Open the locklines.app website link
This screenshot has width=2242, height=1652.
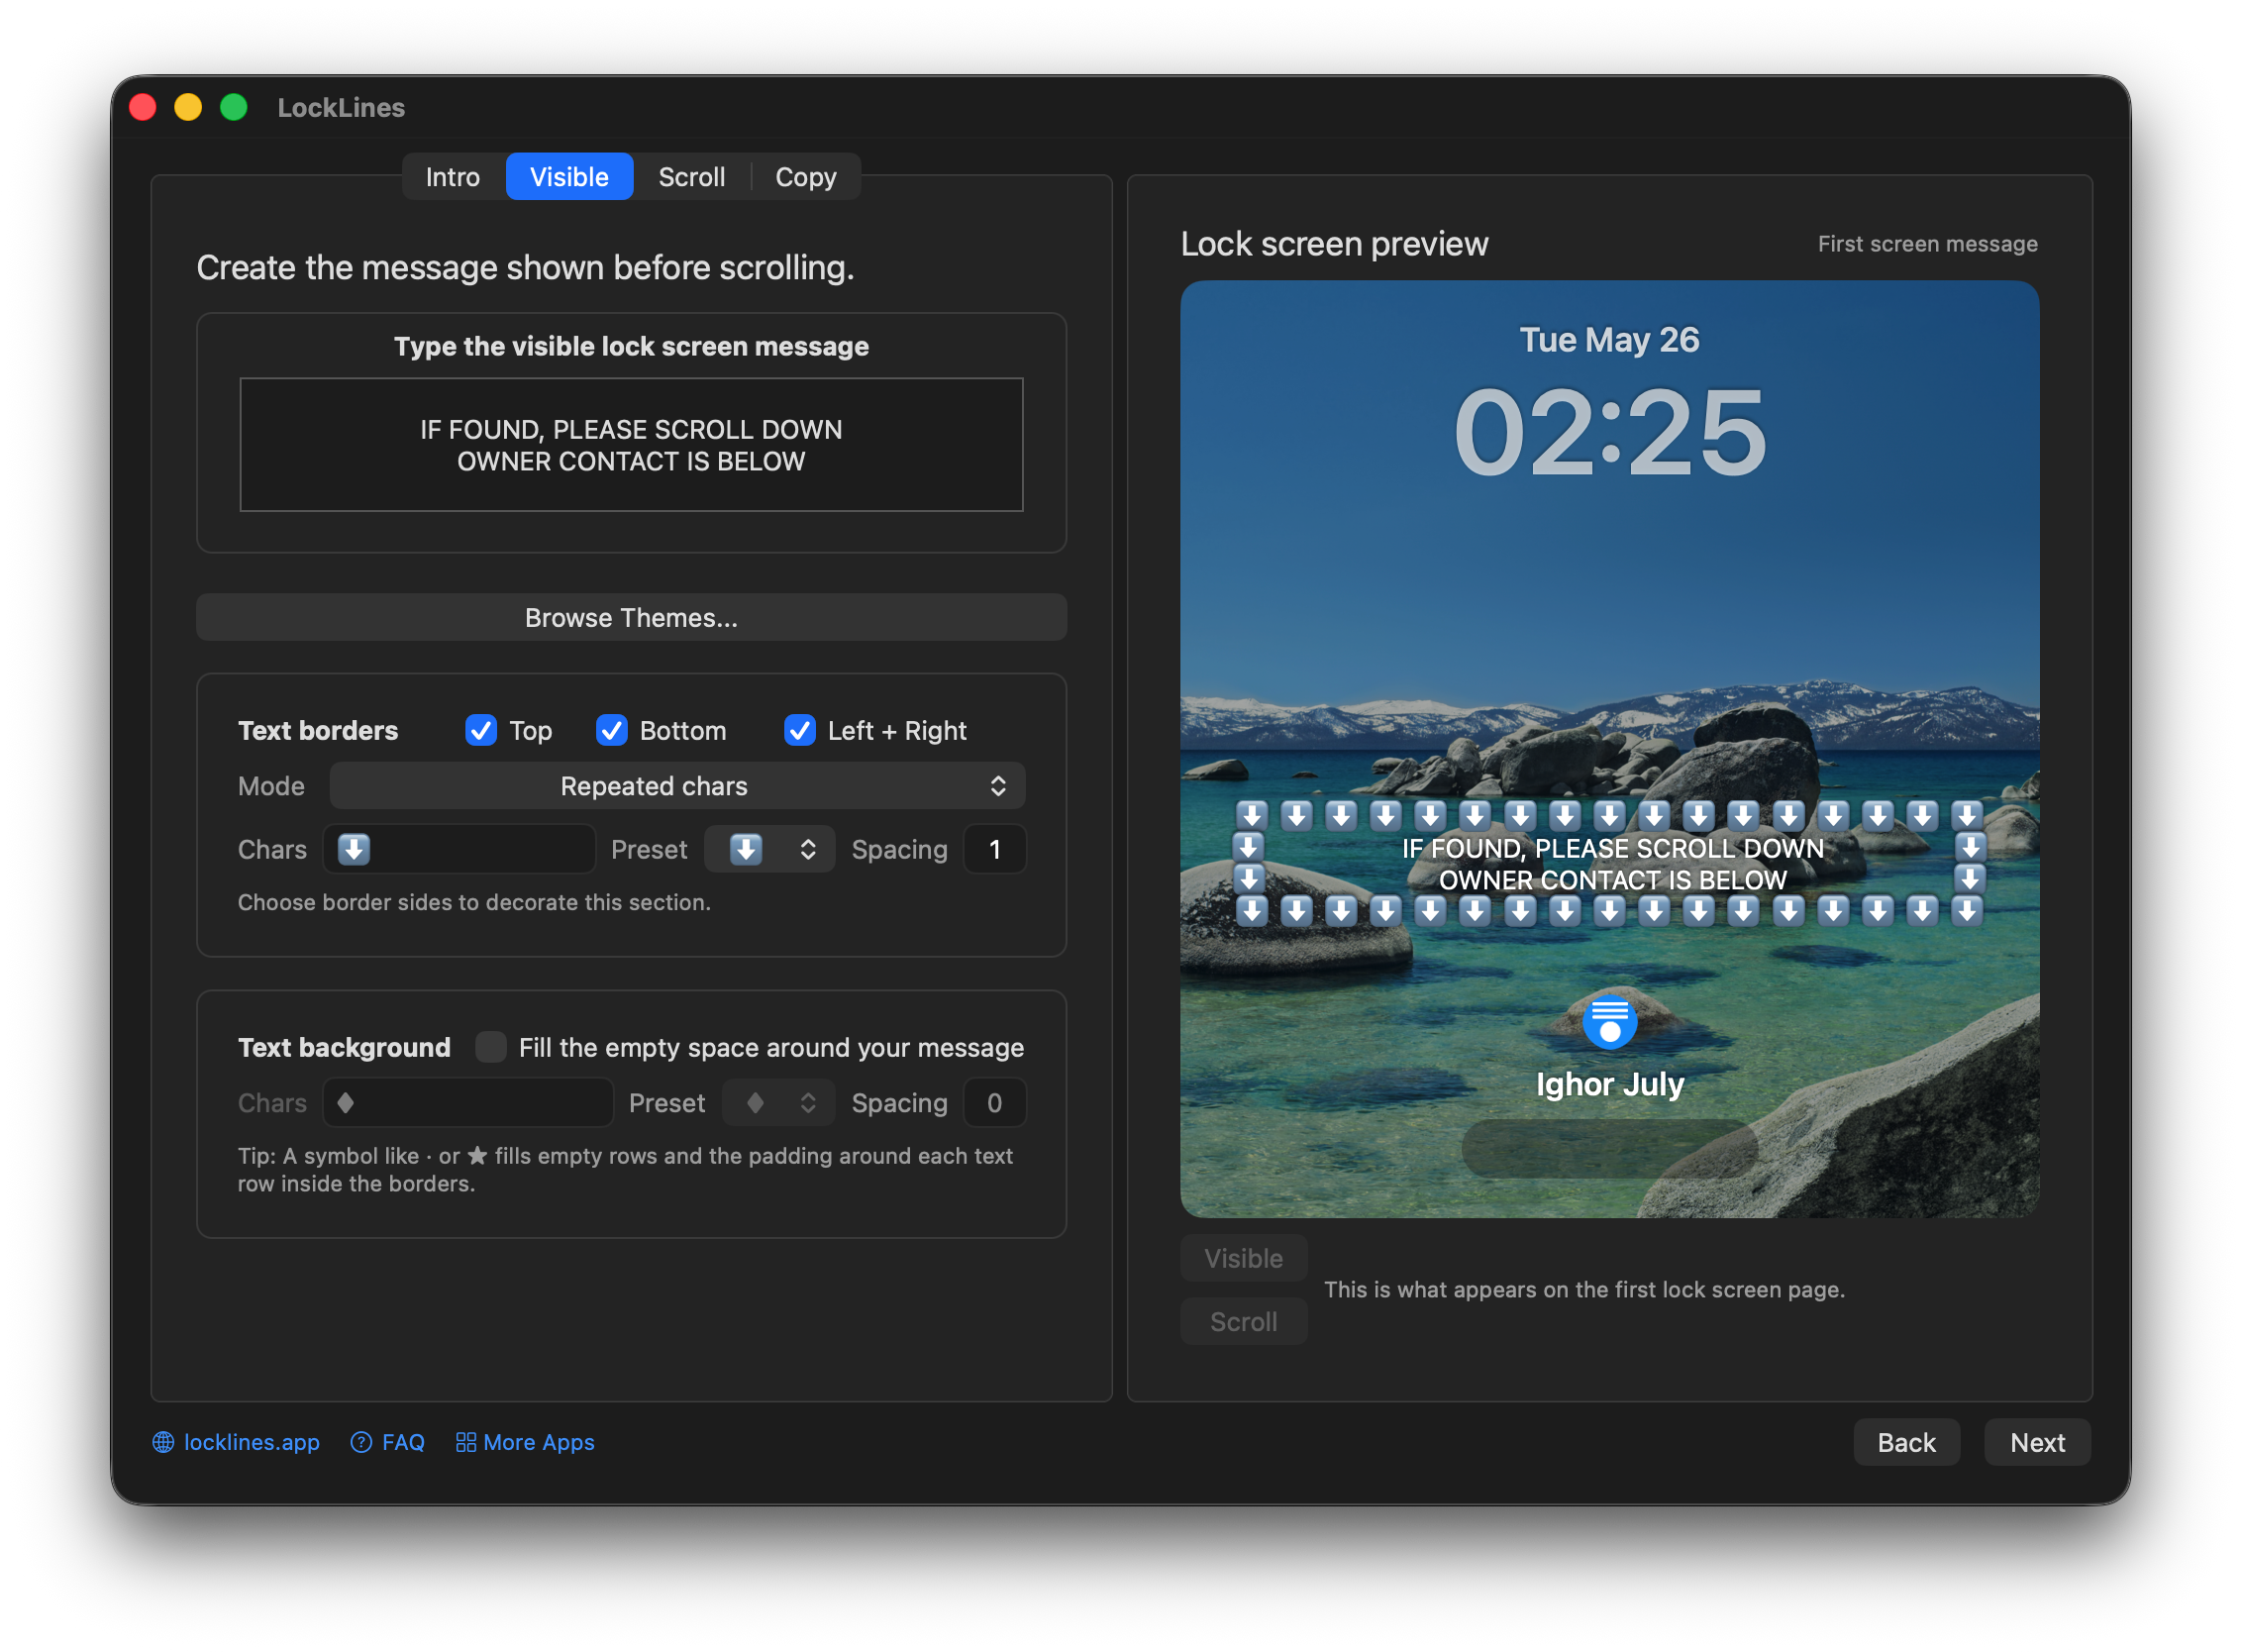coord(251,1442)
